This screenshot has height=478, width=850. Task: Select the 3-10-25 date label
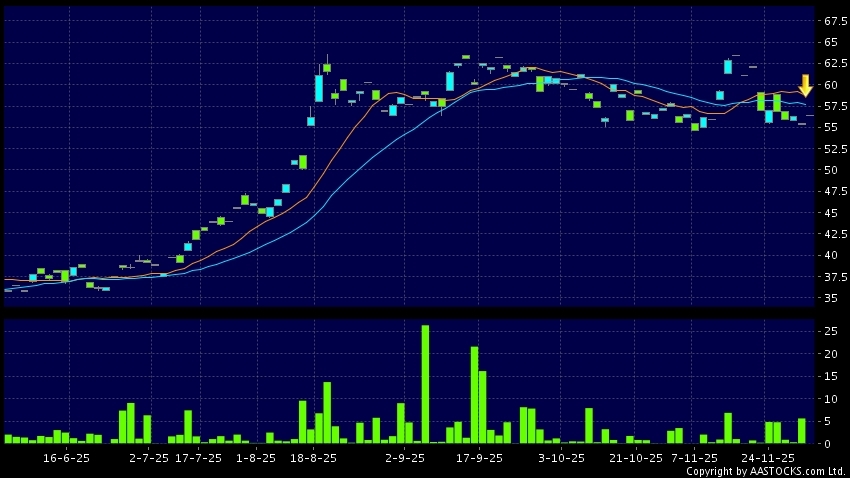(561, 457)
